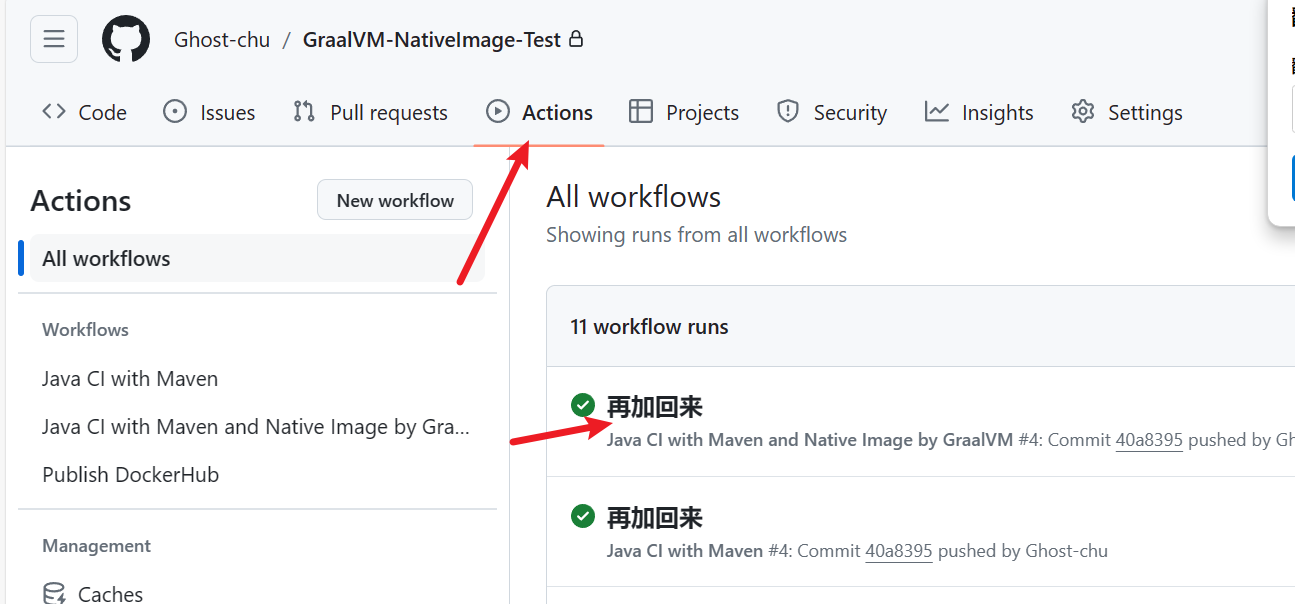Click the Insights graph icon
Viewport: 1295px width, 604px height.
coord(937,111)
